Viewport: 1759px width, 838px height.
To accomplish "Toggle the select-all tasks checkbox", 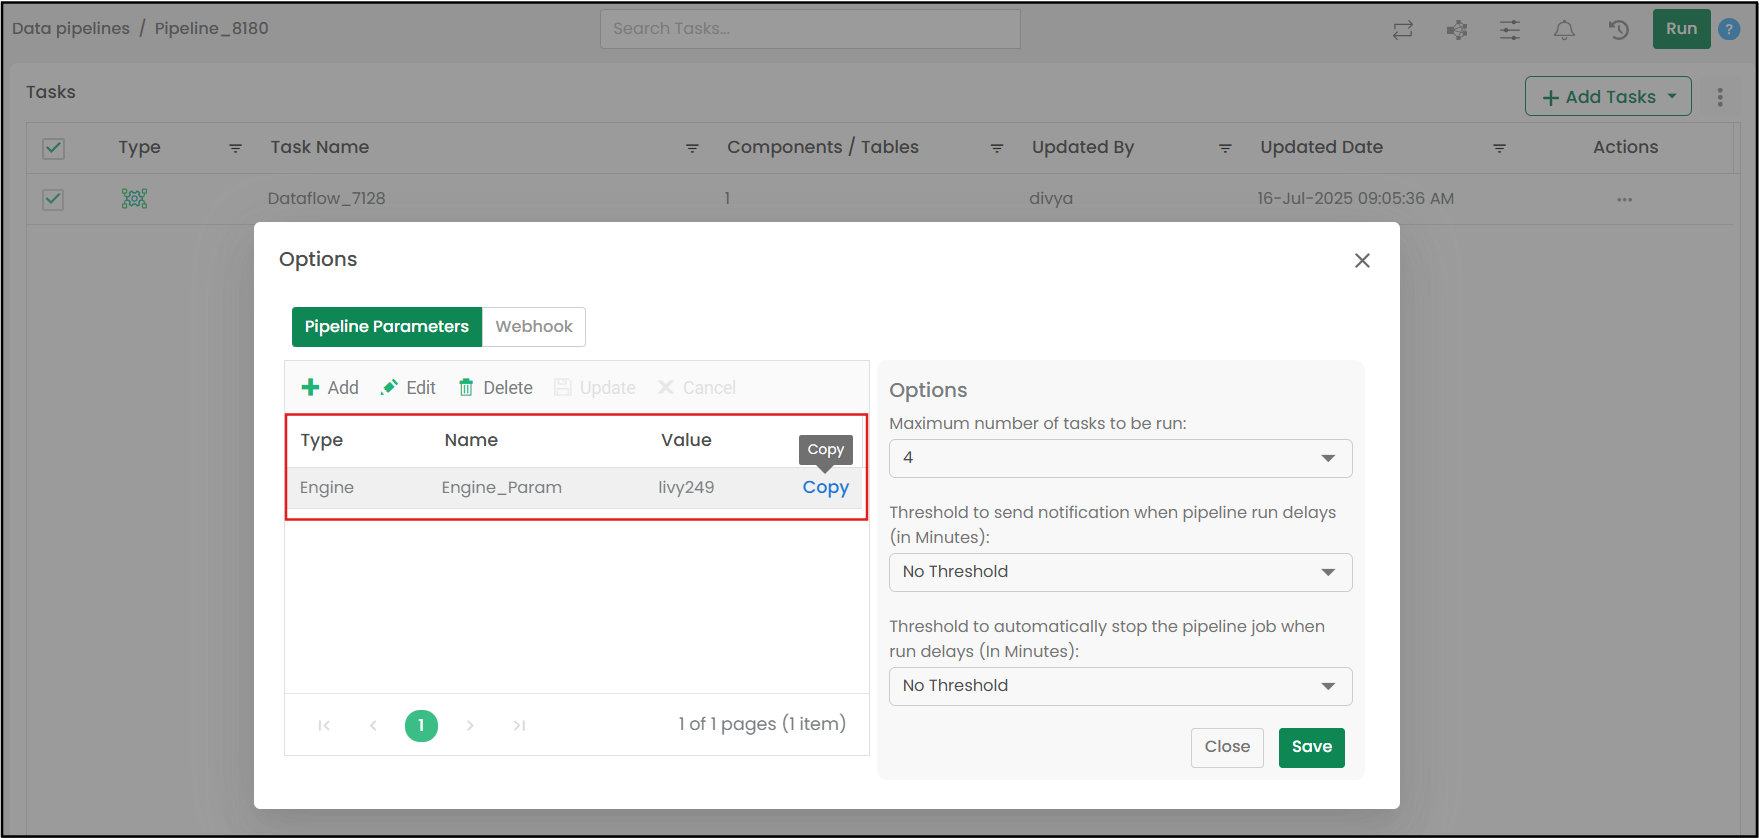I will click(53, 148).
